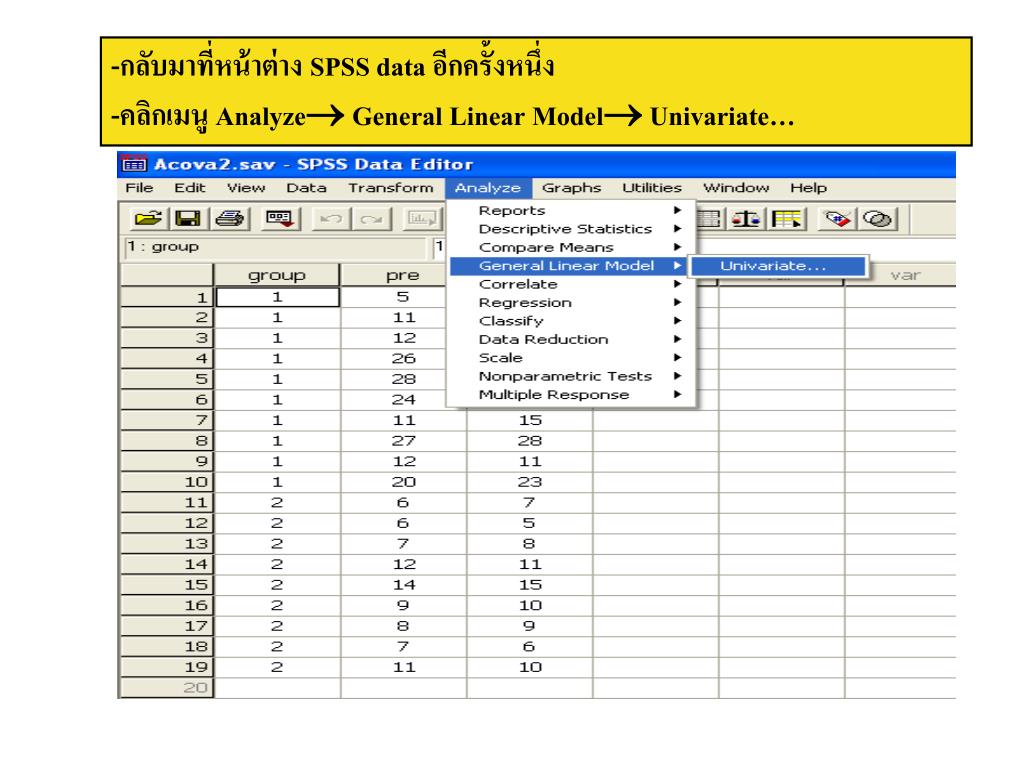Click the group value 2 in row 11
The height and width of the screenshot is (768, 1024).
(278, 502)
